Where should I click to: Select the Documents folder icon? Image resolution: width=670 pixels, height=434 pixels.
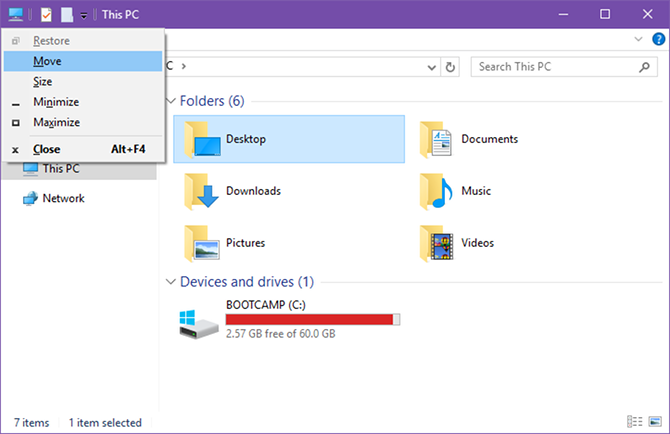(x=436, y=139)
